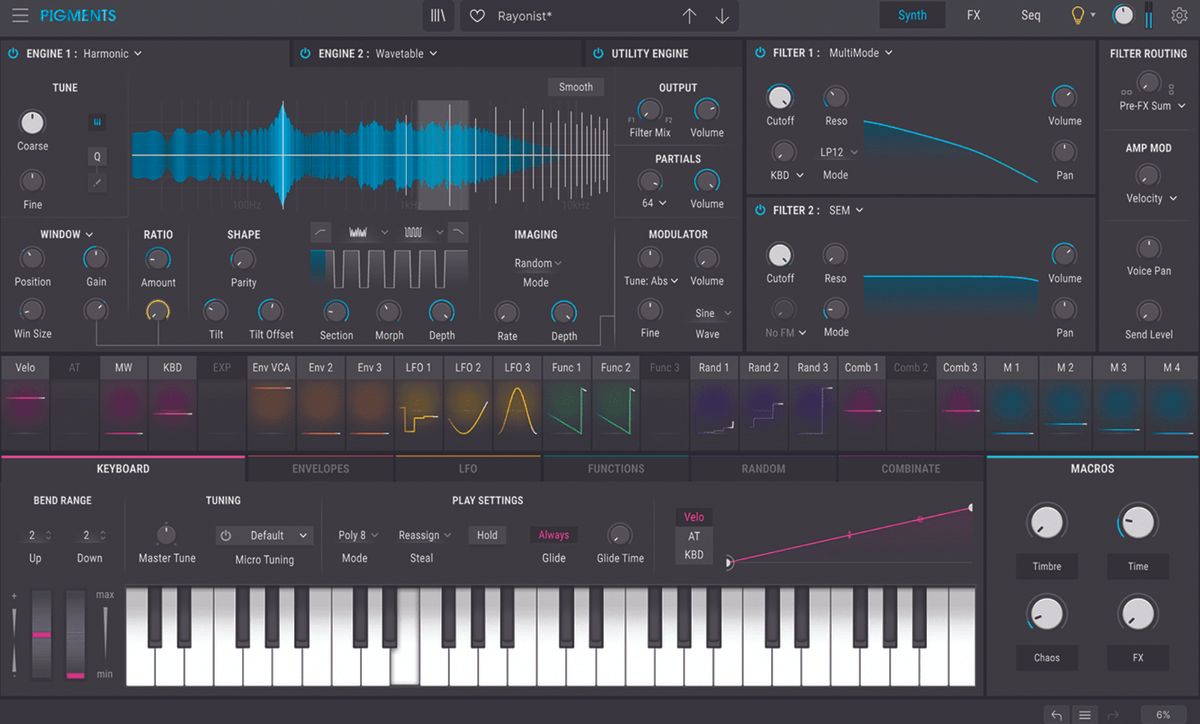Click the hamburger menu icon top left
Screen dimensions: 1200x724
(18, 15)
